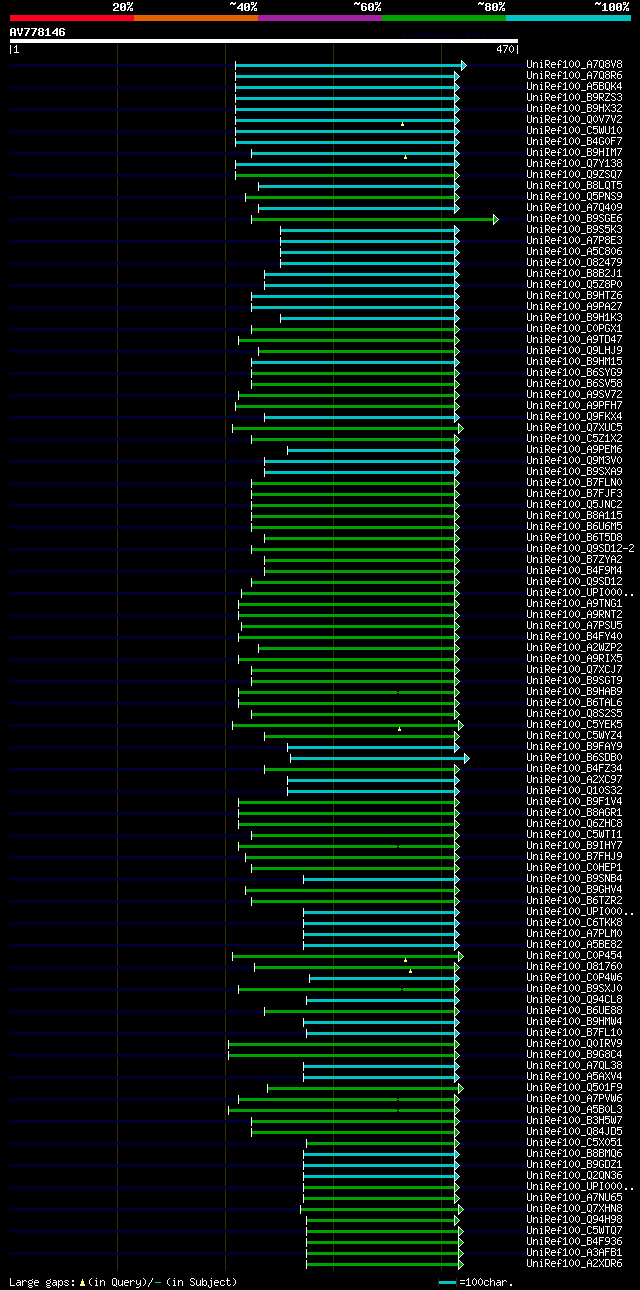Select label UniRef100_A7Q409
The height and width of the screenshot is (1290, 640).
(x=574, y=208)
